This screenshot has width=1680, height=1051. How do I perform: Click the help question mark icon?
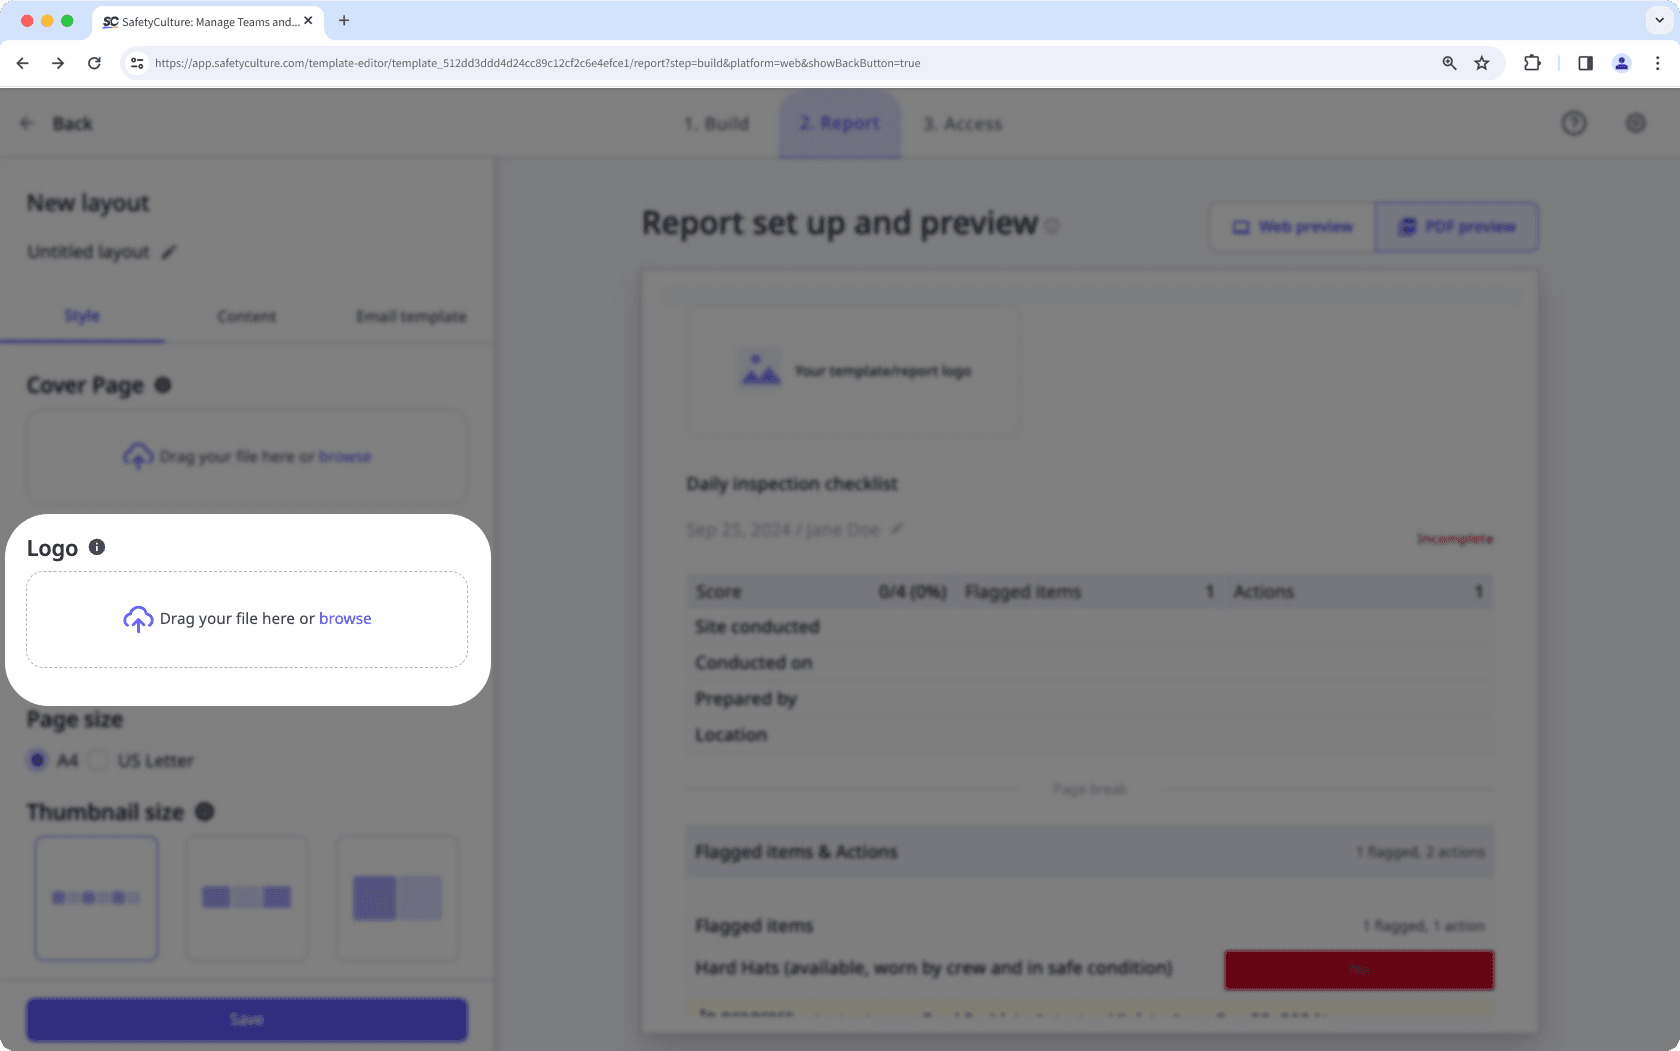pyautogui.click(x=1573, y=123)
